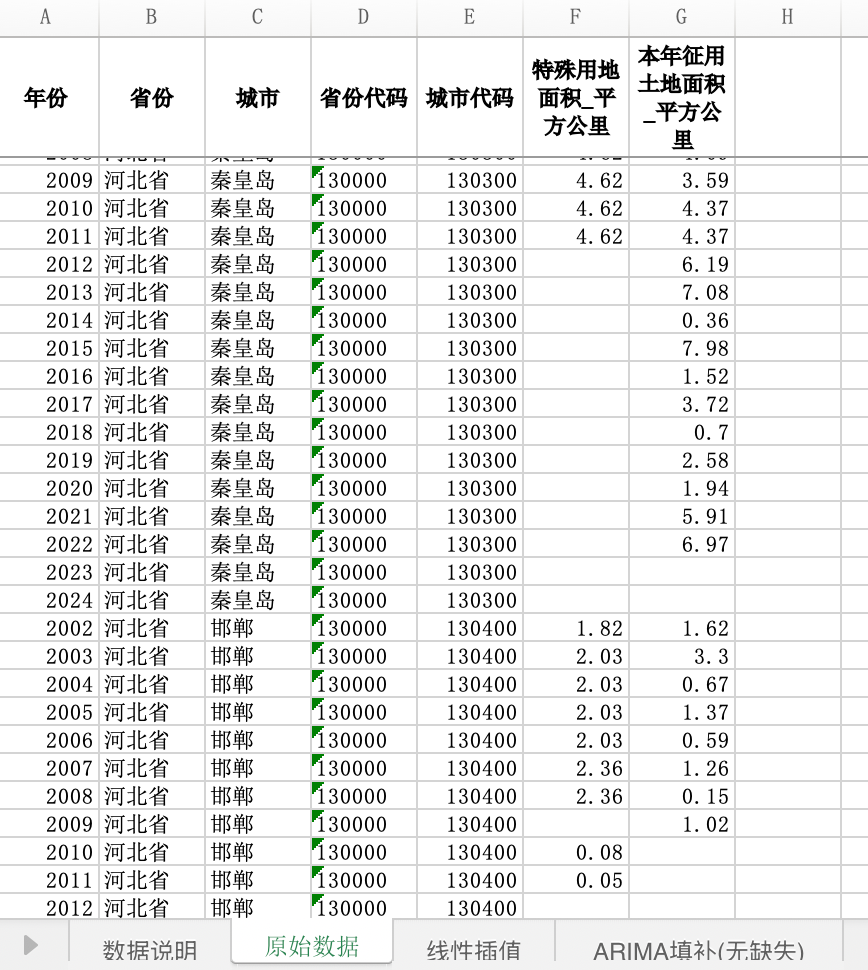
Task: Select the 1.26 value in 邯郸 2007 row
Action: click(x=682, y=768)
